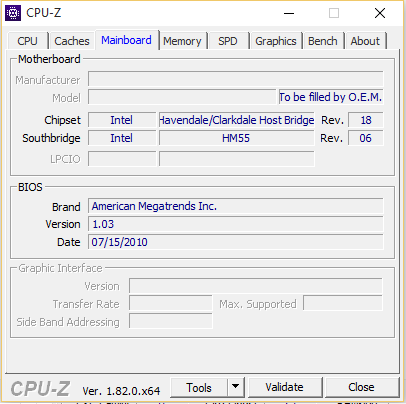Close the window with the X icon
Screen dimensions: 406x404
click(380, 13)
